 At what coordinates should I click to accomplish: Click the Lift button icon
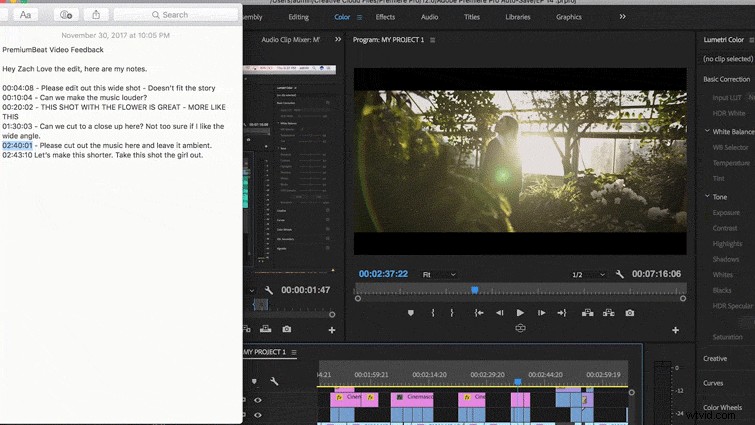587,313
